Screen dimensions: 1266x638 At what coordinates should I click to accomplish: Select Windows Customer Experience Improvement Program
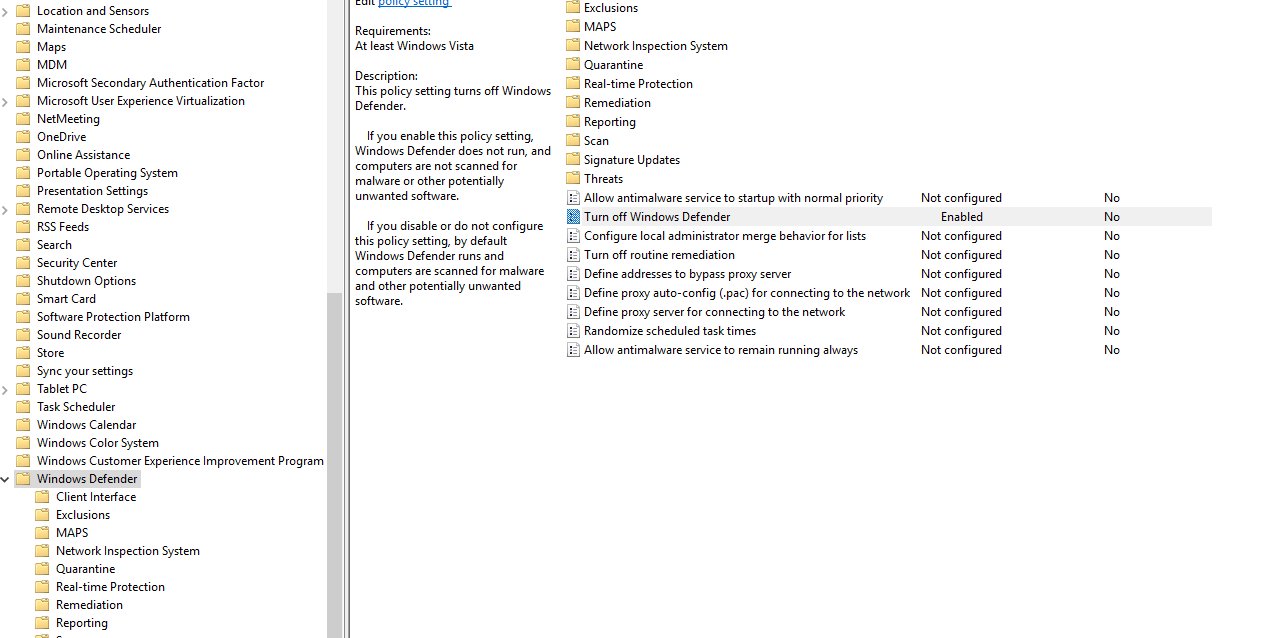(x=181, y=461)
